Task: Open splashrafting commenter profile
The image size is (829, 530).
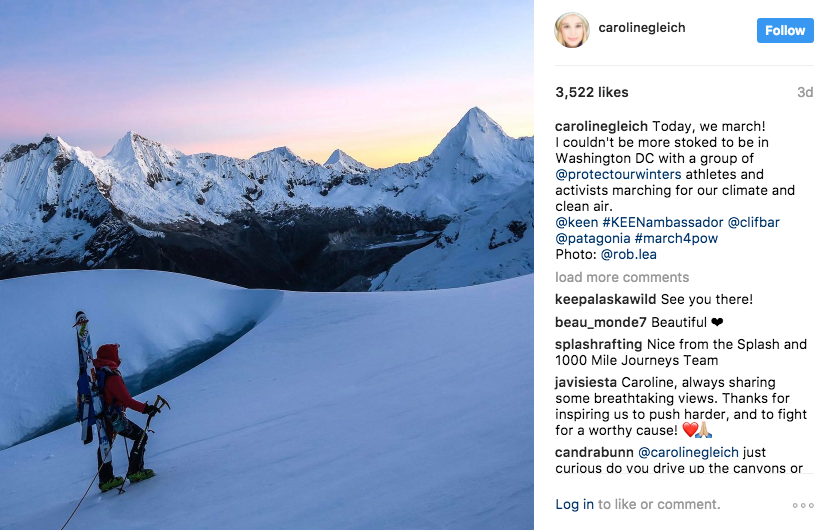Action: 598,344
